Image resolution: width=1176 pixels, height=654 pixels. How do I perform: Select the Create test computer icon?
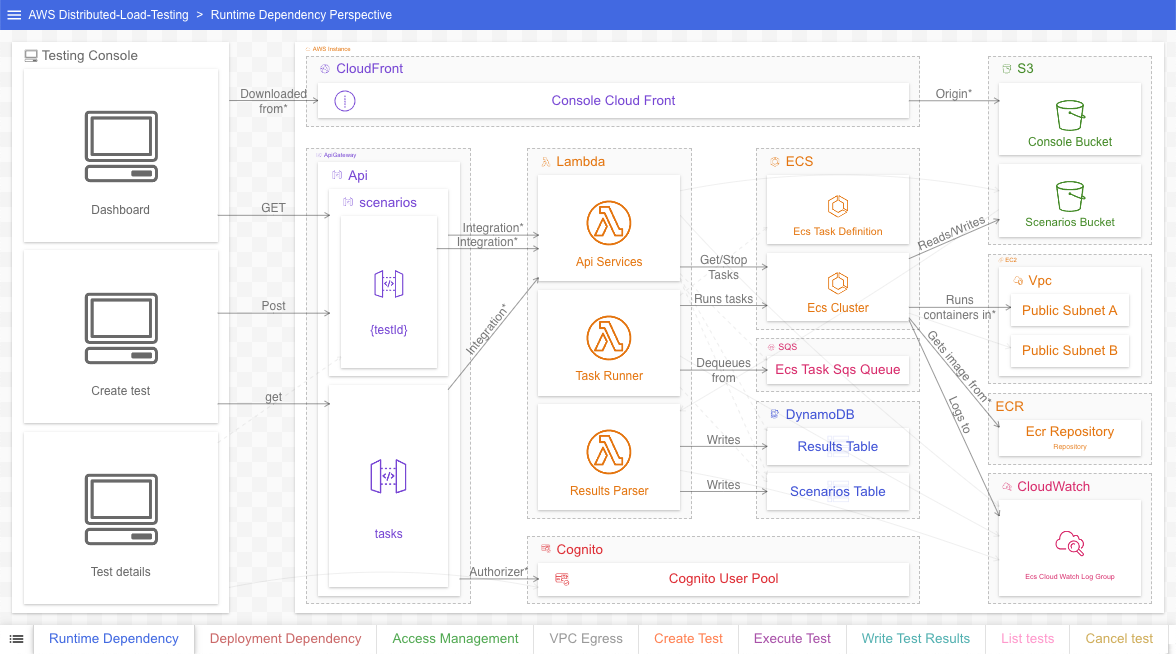coord(121,328)
